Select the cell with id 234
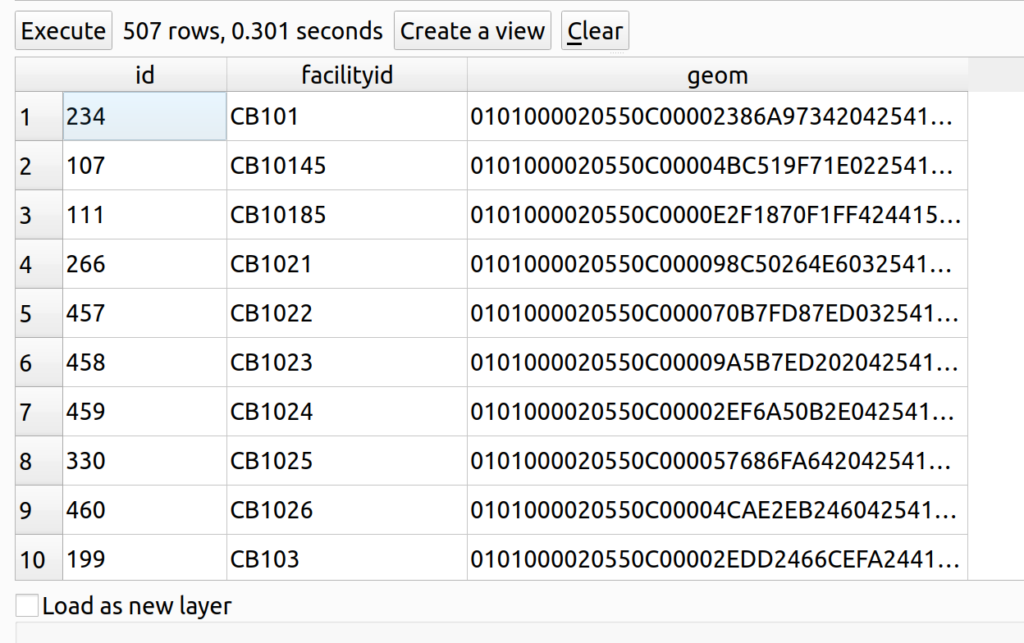 145,117
